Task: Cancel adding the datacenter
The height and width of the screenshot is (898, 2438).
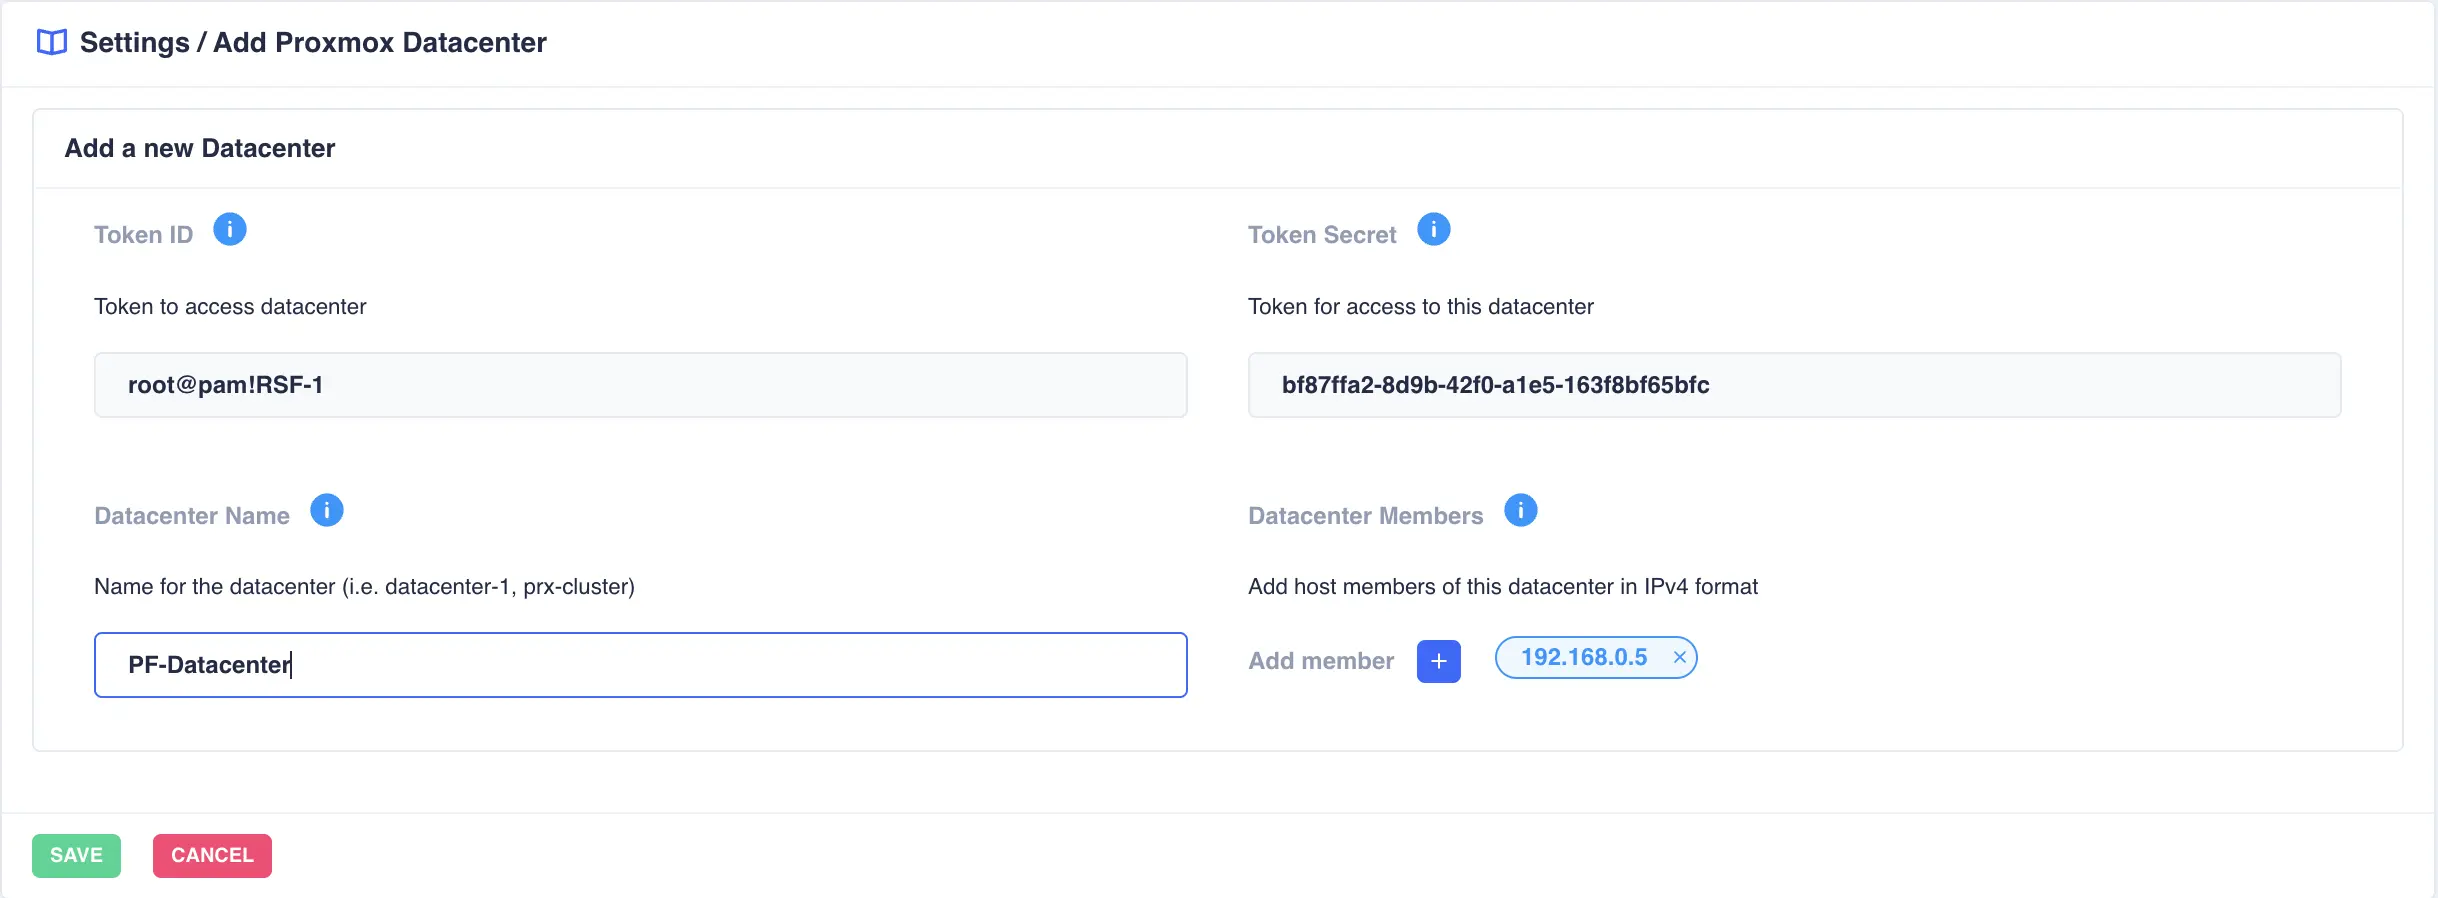Action: 212,856
